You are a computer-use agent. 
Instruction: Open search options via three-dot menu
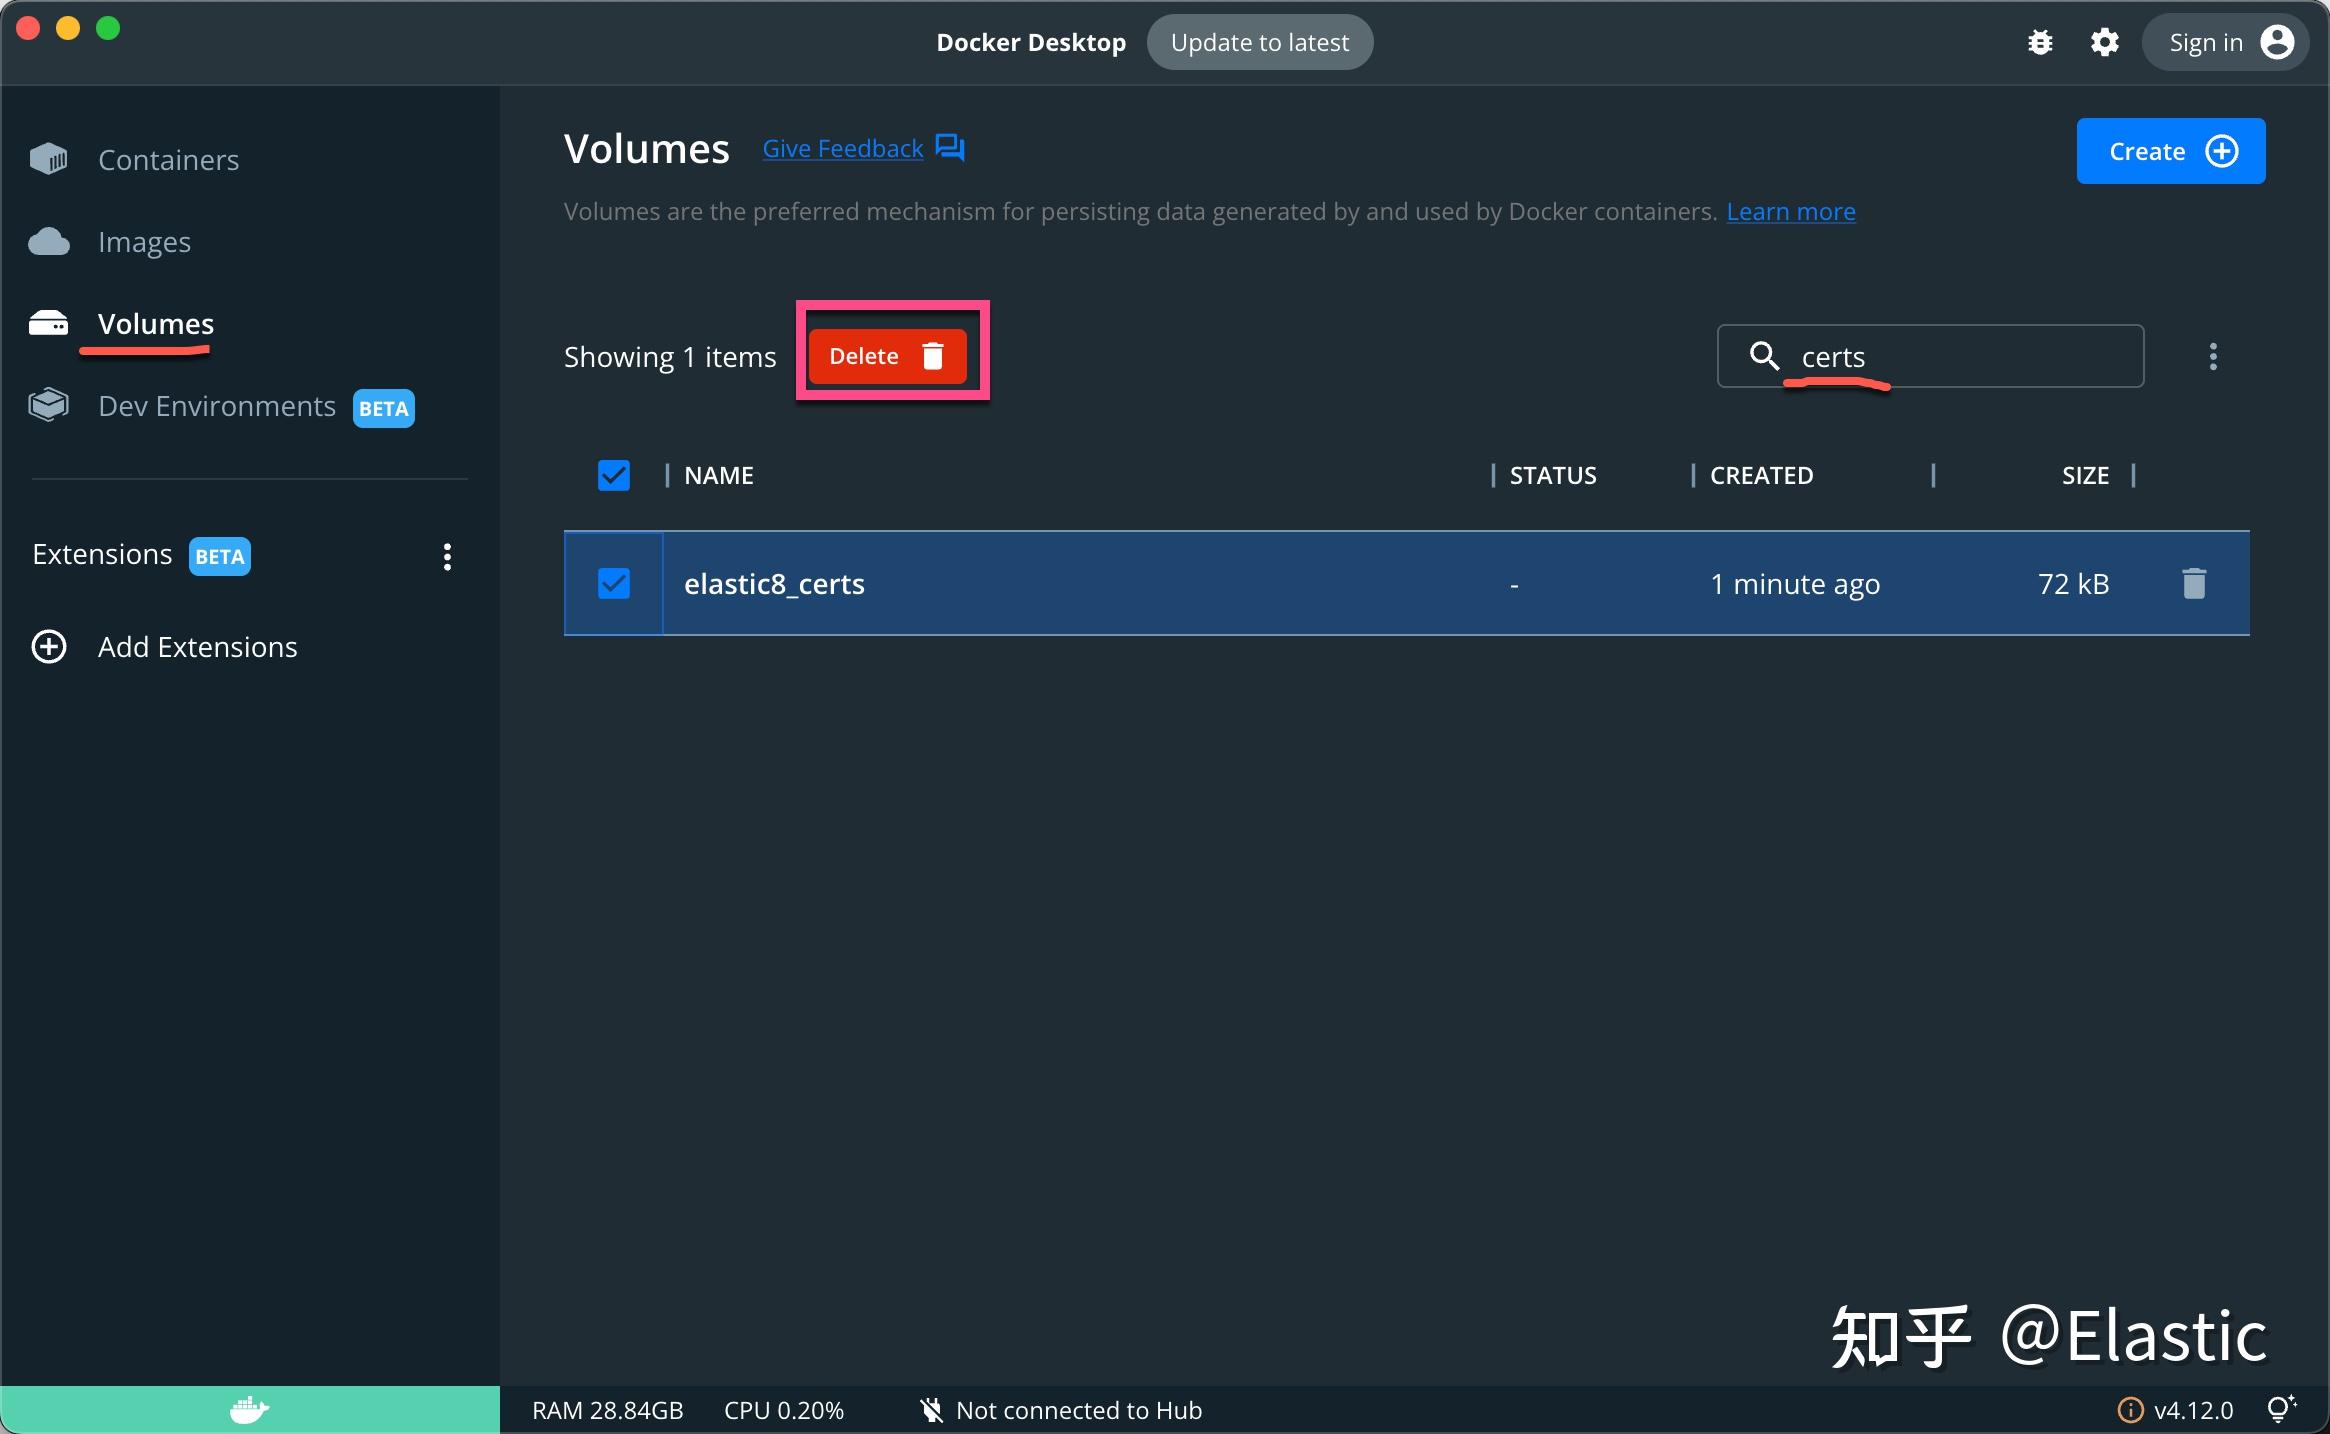[x=2214, y=356]
